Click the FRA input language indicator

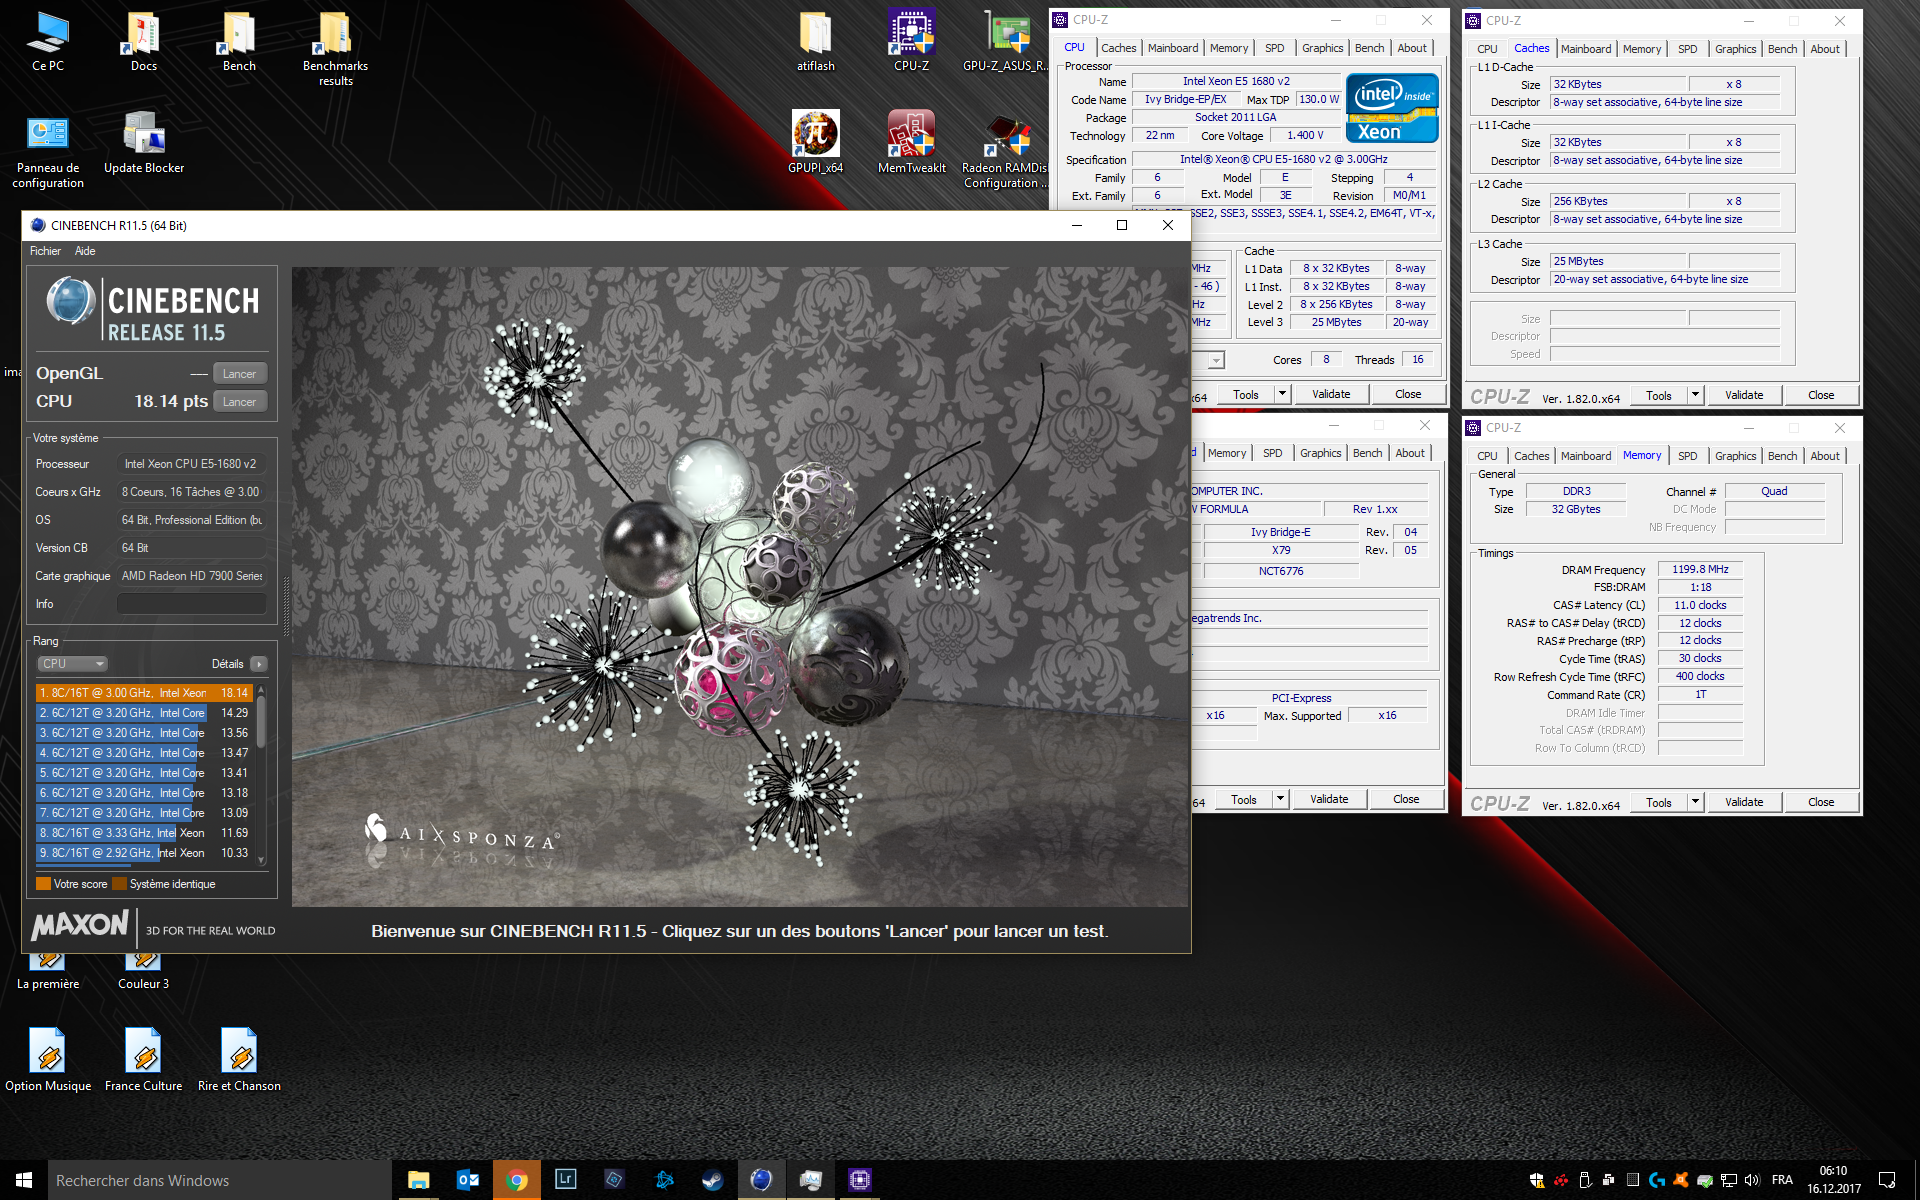tap(1782, 1180)
